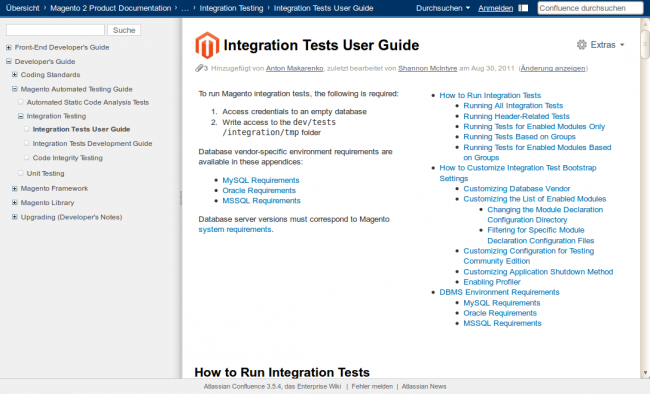Open Integration Testing breadcrumb
This screenshot has height=394, width=650.
231,8
